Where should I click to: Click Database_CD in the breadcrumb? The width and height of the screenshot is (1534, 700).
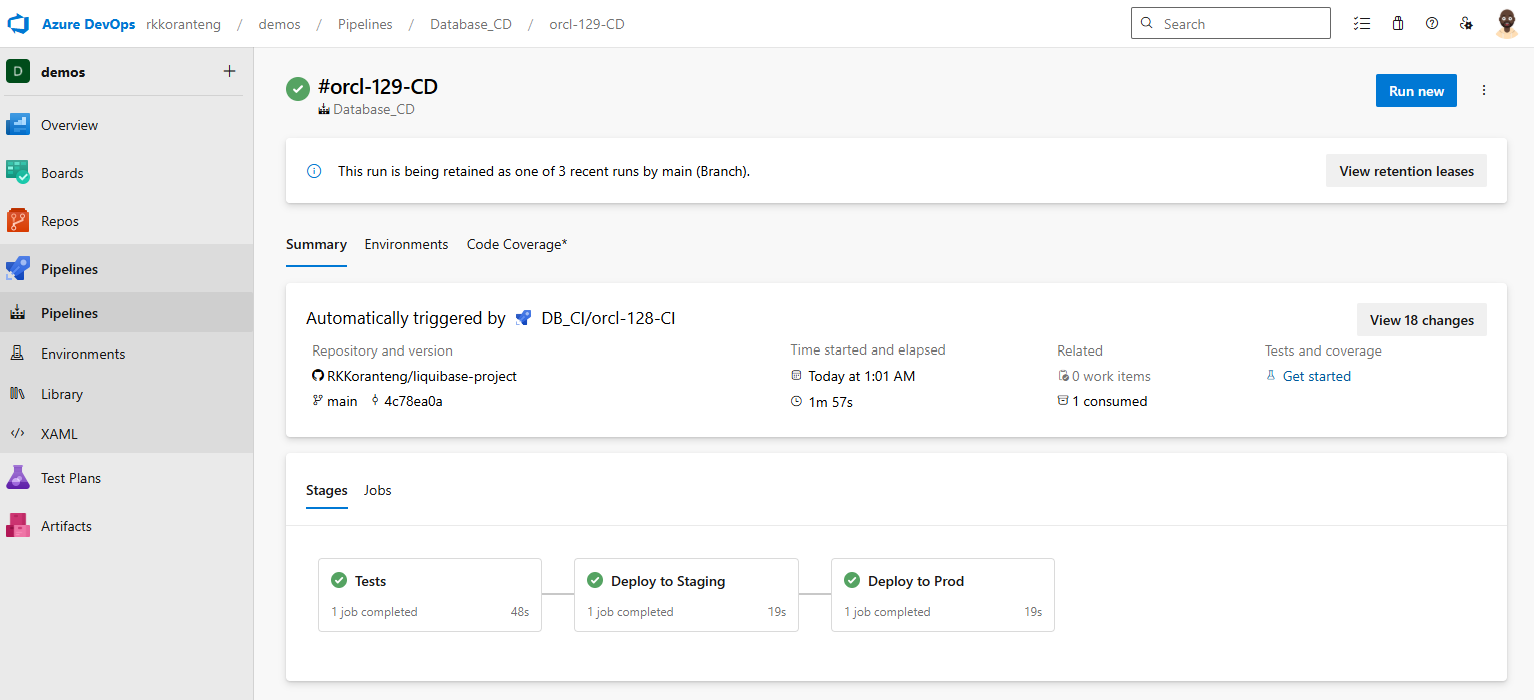point(471,24)
